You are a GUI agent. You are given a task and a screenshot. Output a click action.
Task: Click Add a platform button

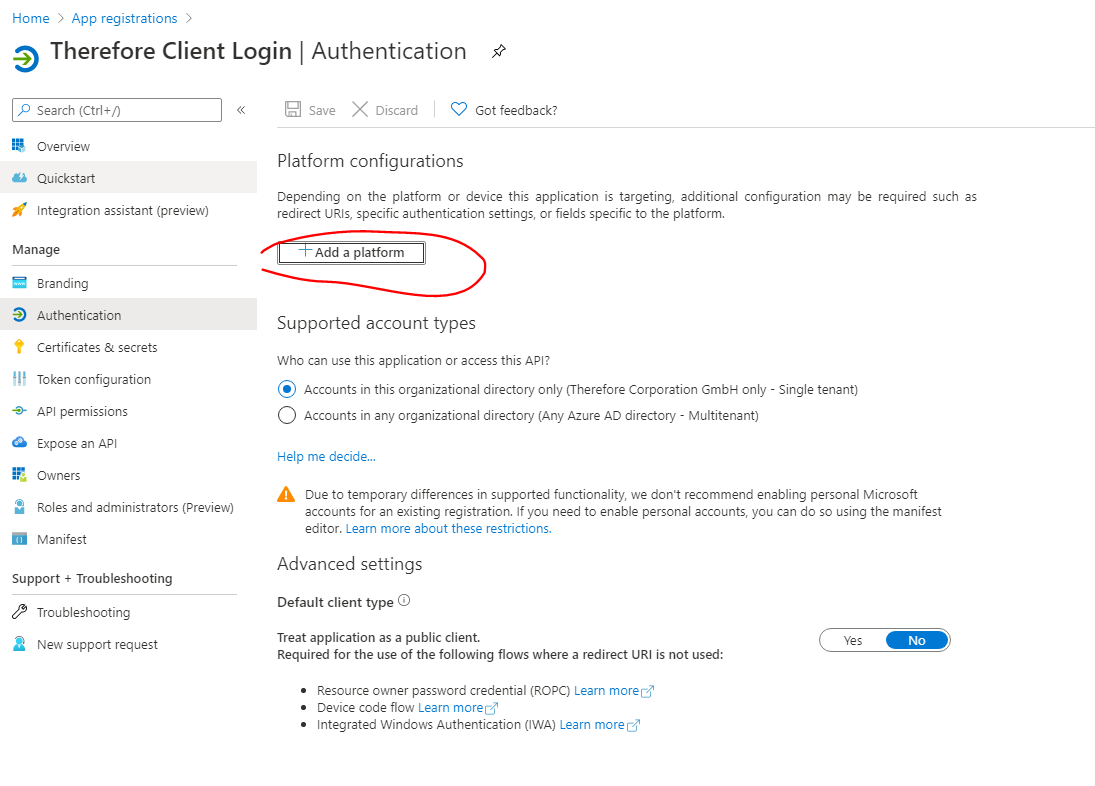pos(351,252)
